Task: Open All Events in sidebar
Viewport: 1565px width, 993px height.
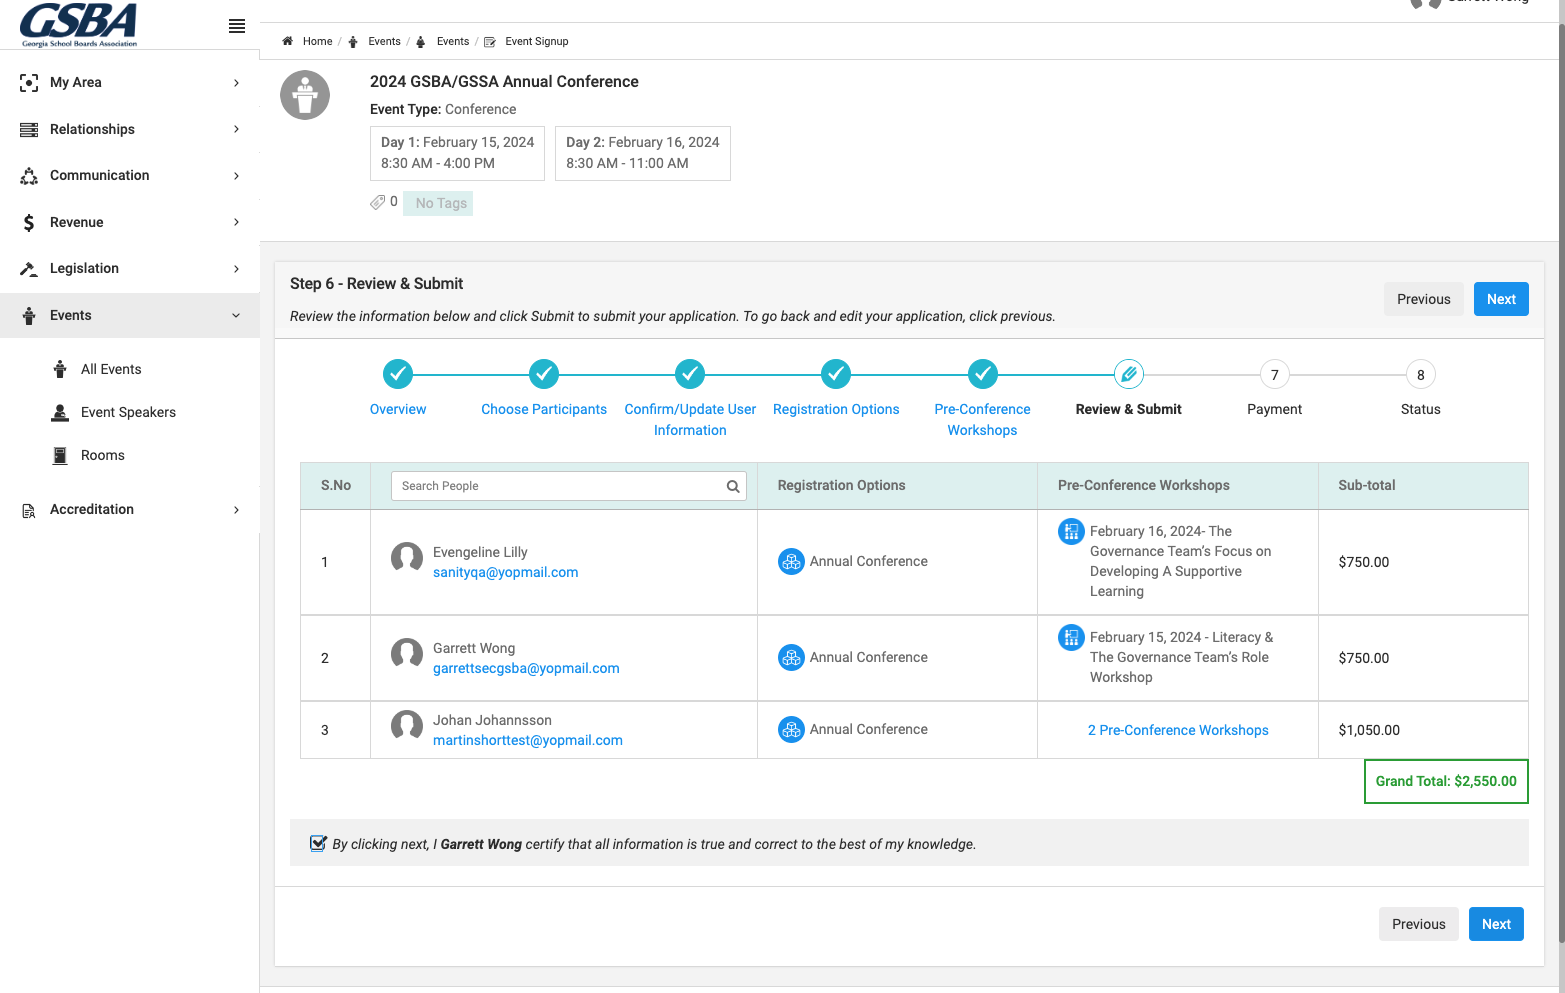Action: (111, 369)
